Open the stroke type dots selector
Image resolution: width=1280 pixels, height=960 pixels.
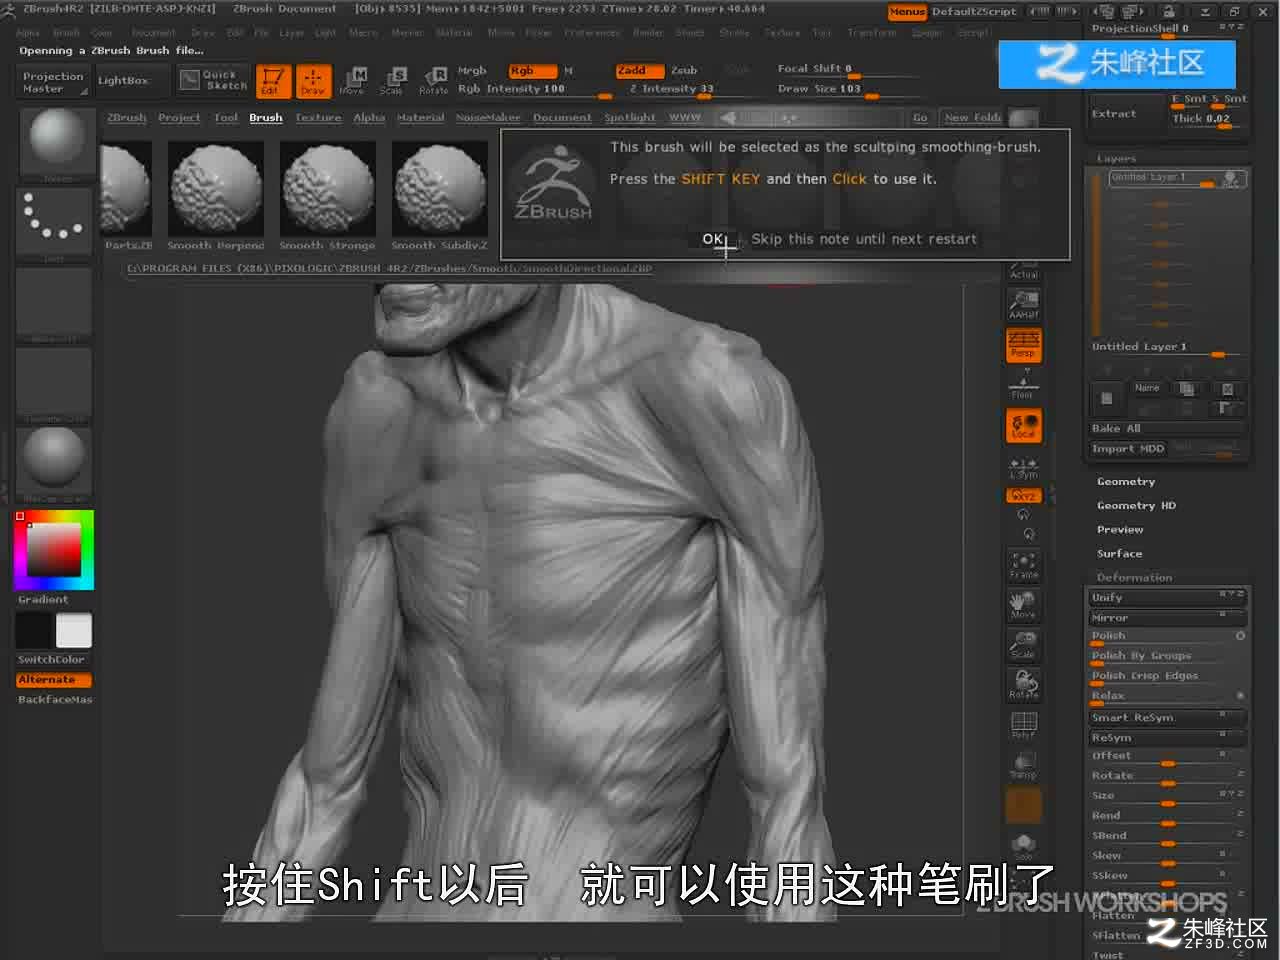click(x=54, y=222)
